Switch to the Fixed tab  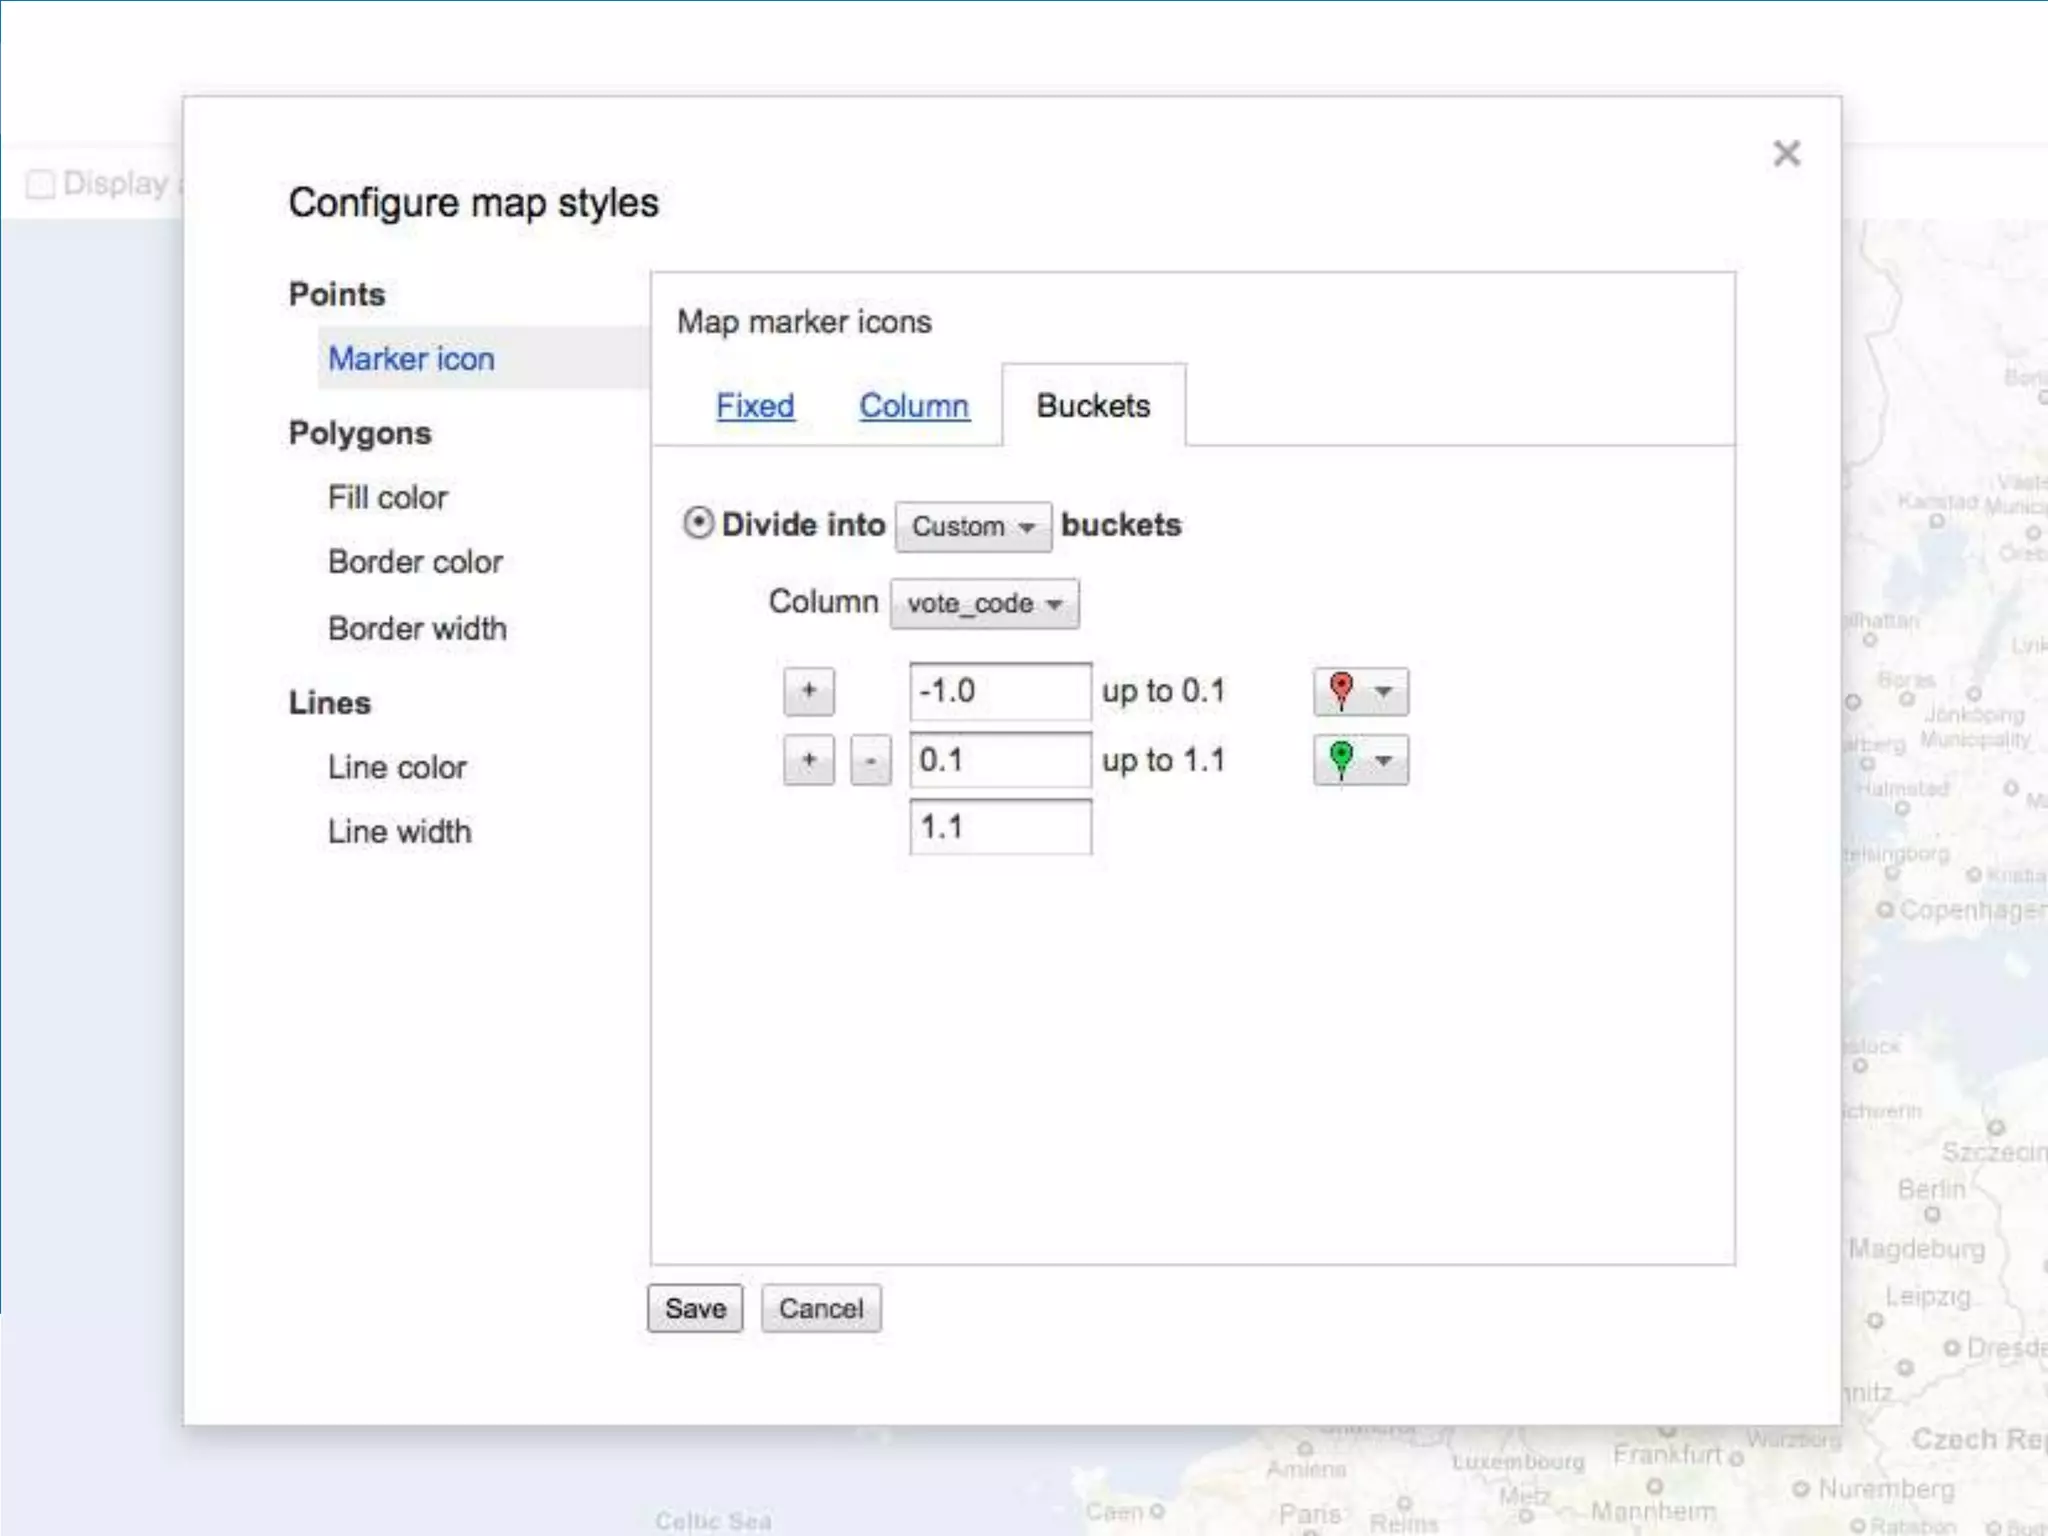(x=755, y=406)
